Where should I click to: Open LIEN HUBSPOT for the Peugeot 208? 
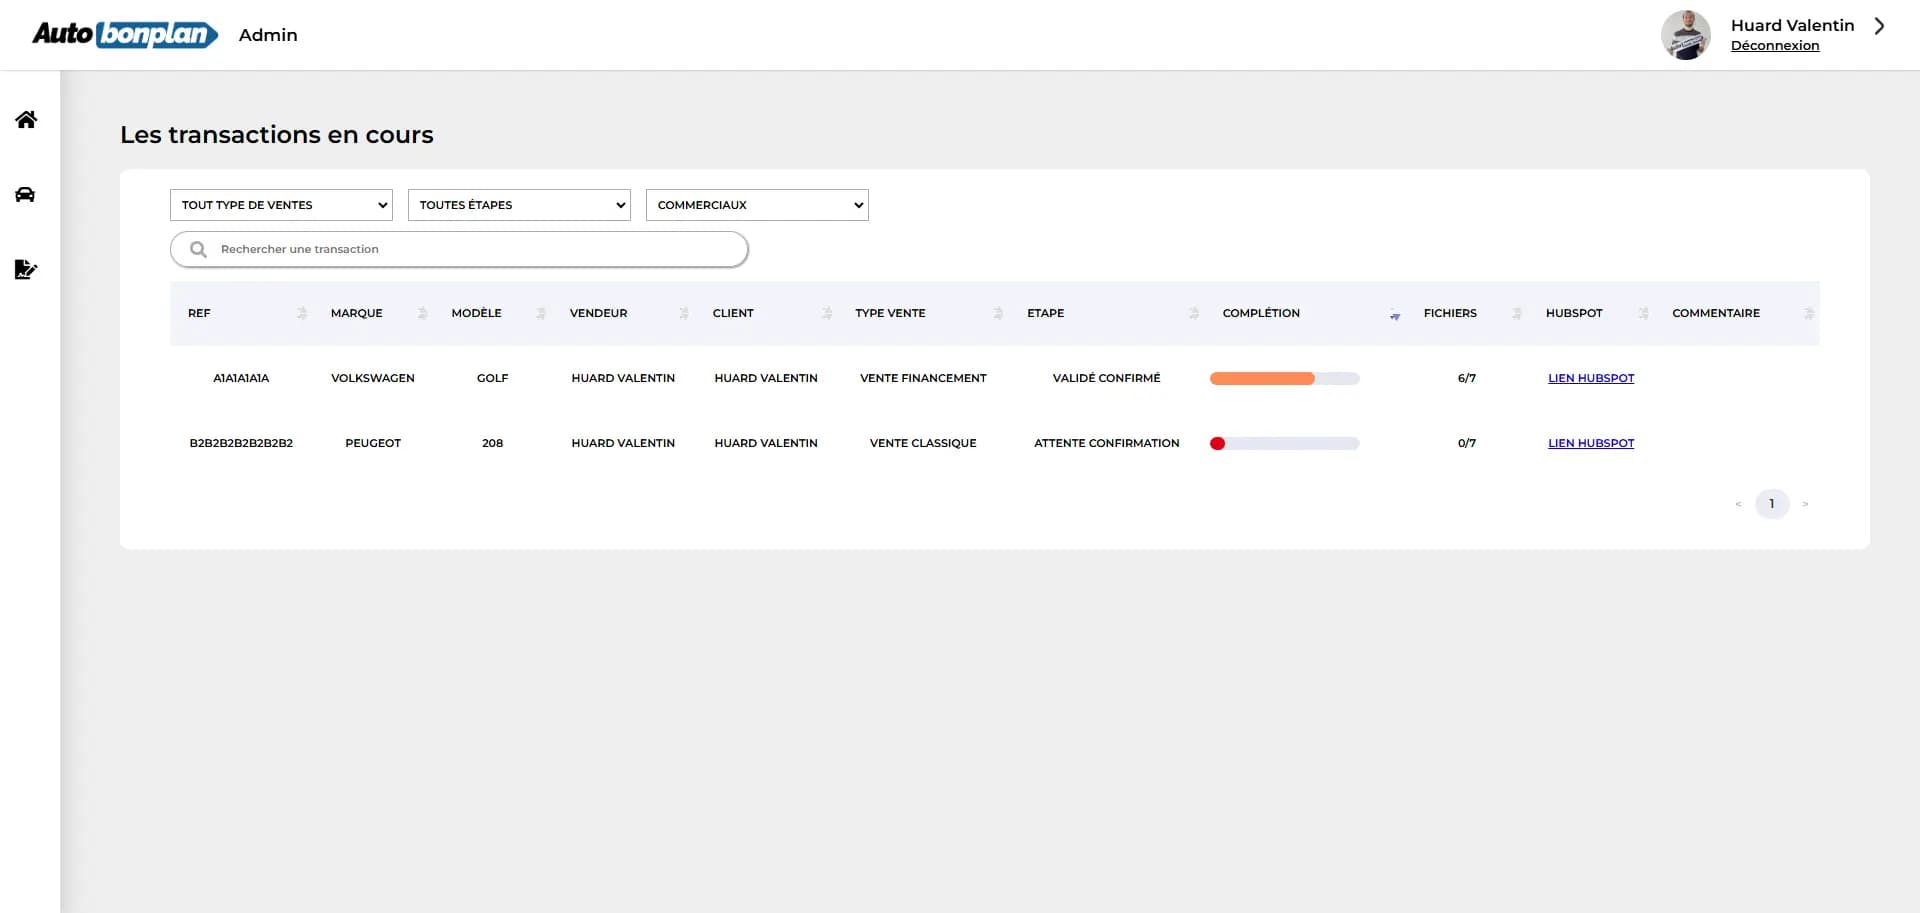1590,443
